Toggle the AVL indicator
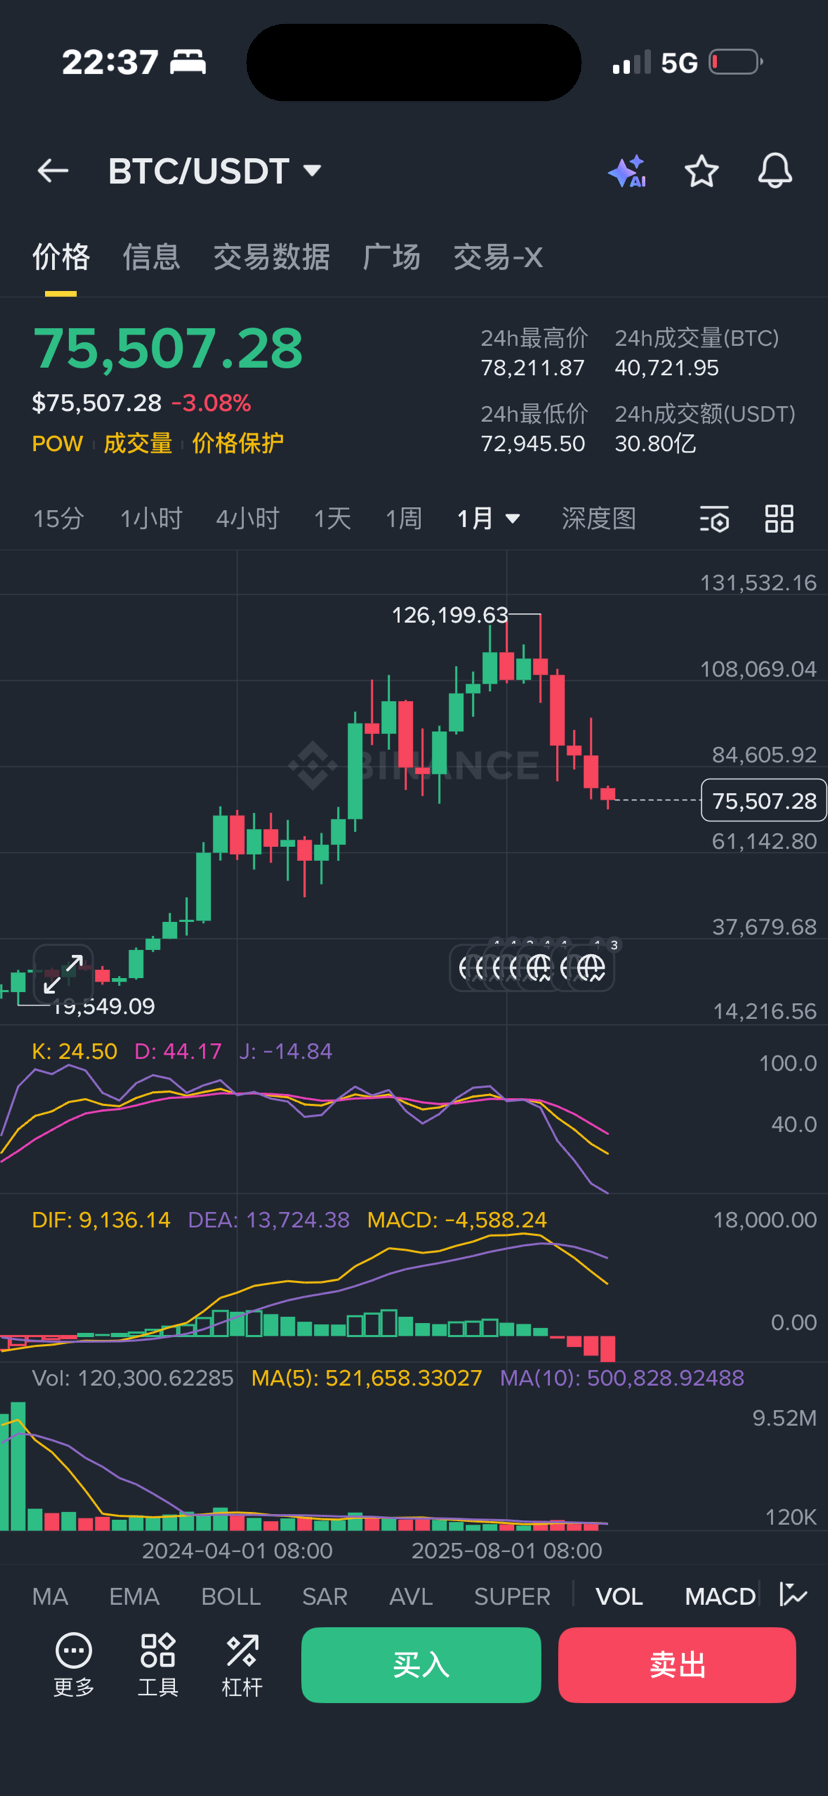The image size is (828, 1796). 411,1596
